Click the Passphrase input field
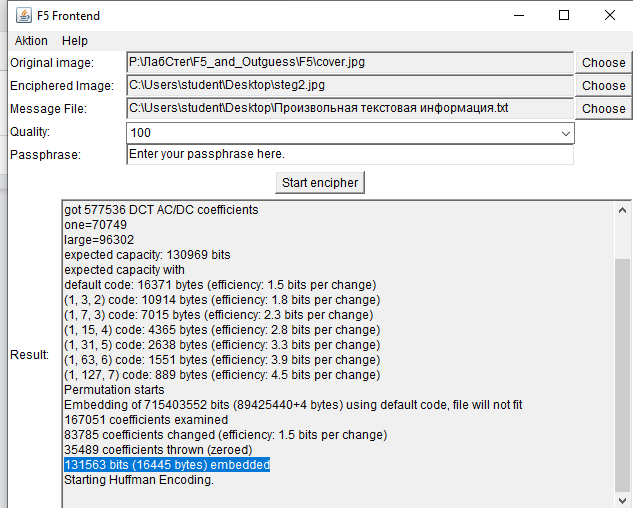633x508 pixels. [x=350, y=155]
